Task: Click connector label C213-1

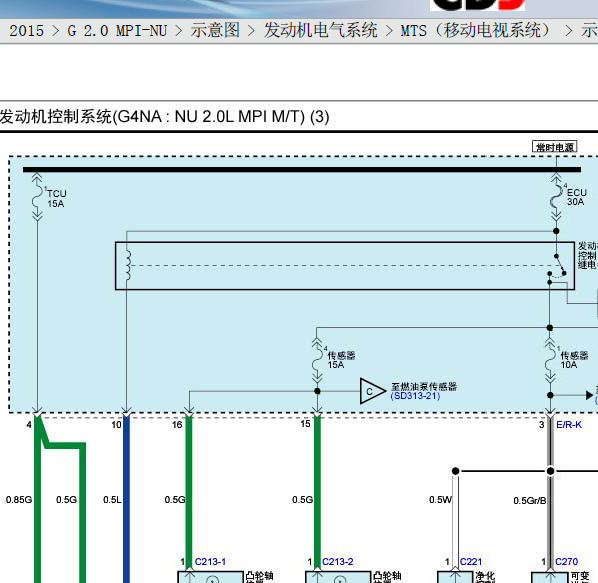Action: [x=210, y=562]
